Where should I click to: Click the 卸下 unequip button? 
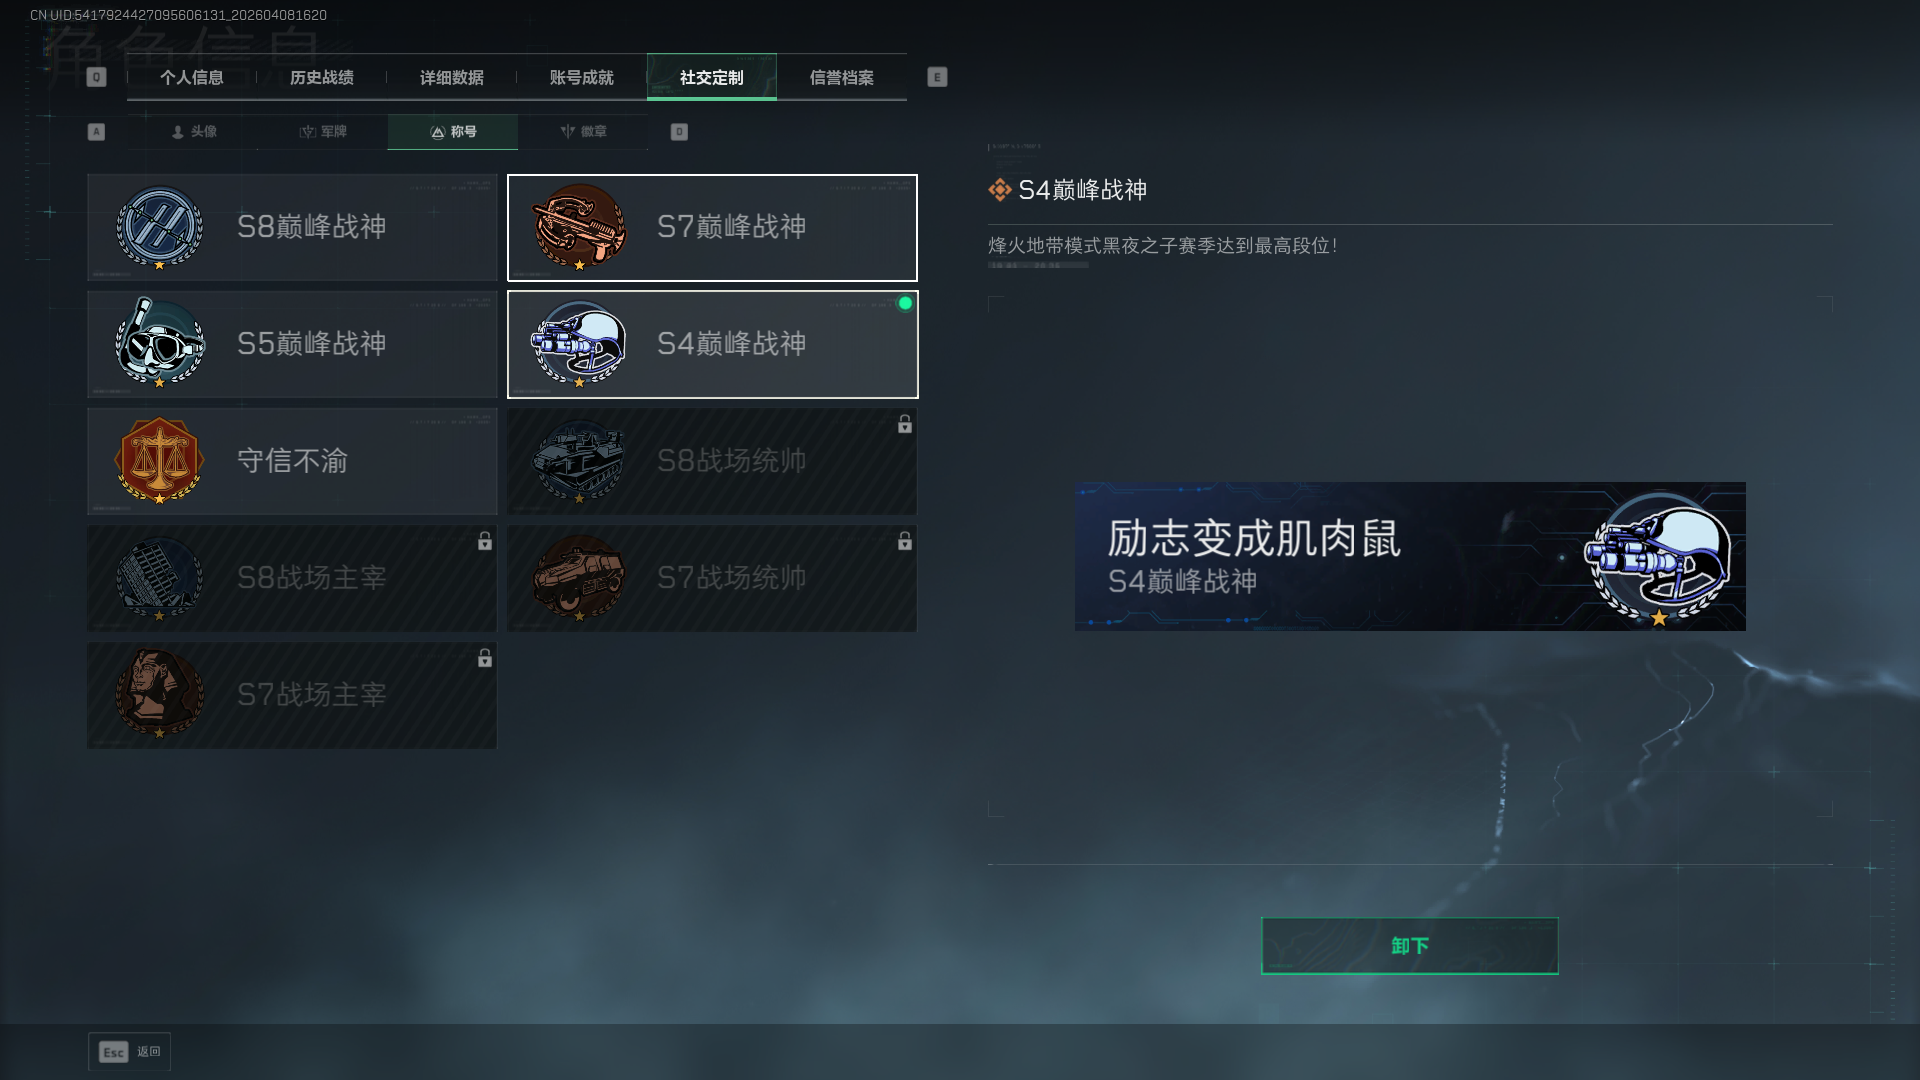(1410, 946)
